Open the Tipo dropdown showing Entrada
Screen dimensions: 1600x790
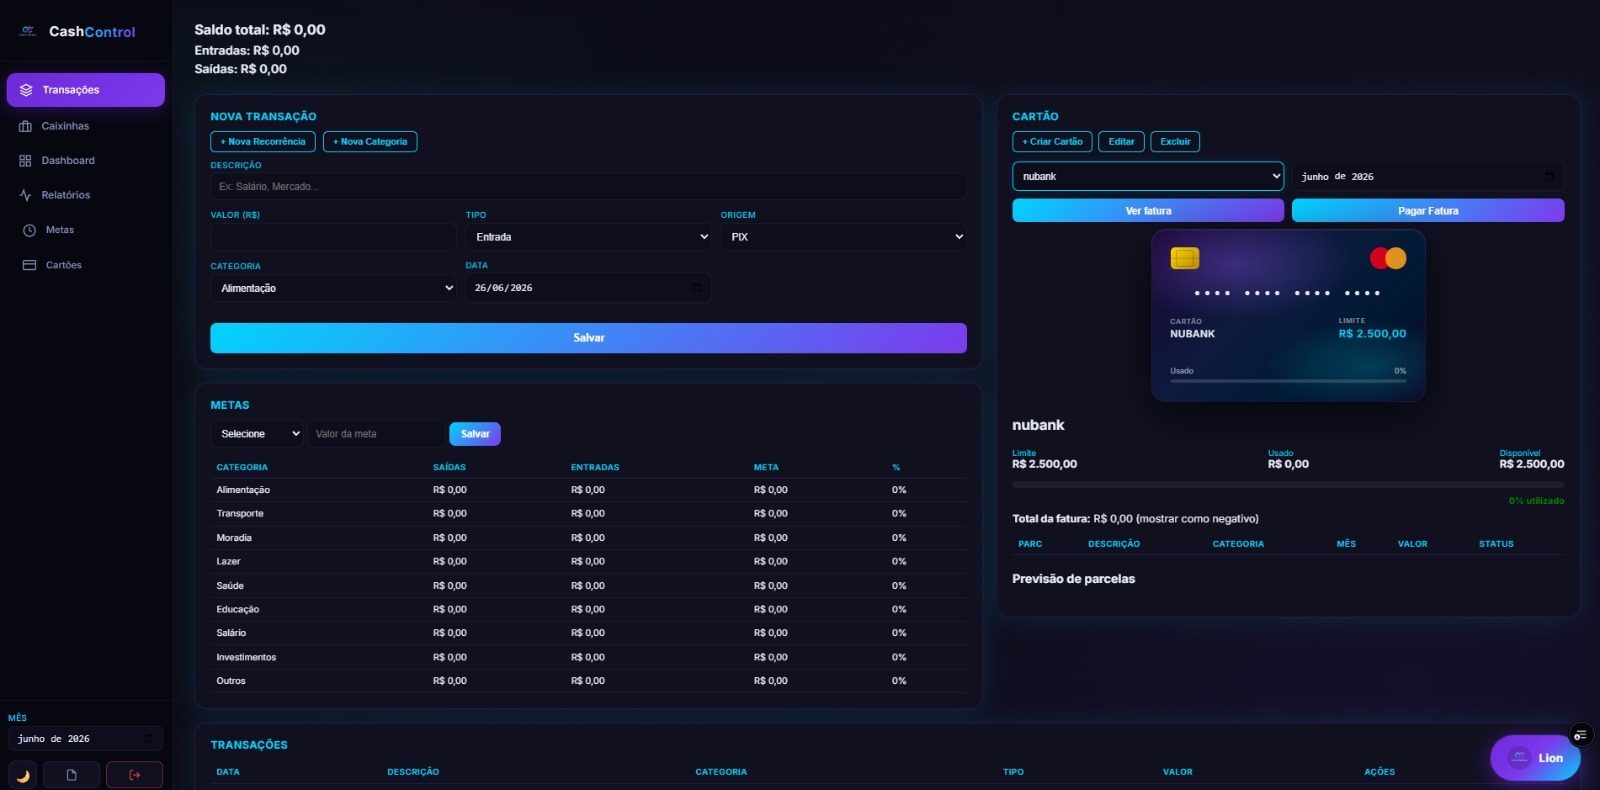click(588, 237)
